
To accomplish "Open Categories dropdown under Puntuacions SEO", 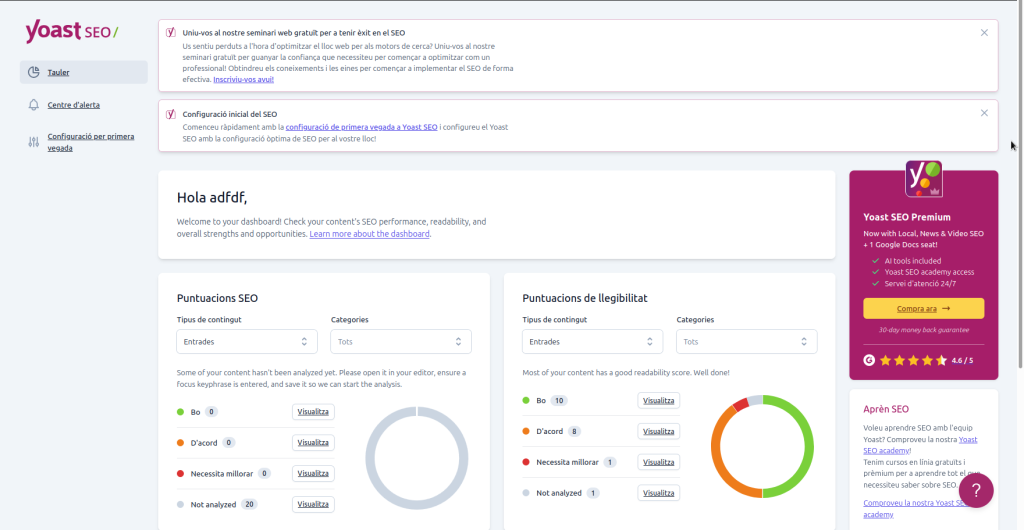I will [x=400, y=342].
